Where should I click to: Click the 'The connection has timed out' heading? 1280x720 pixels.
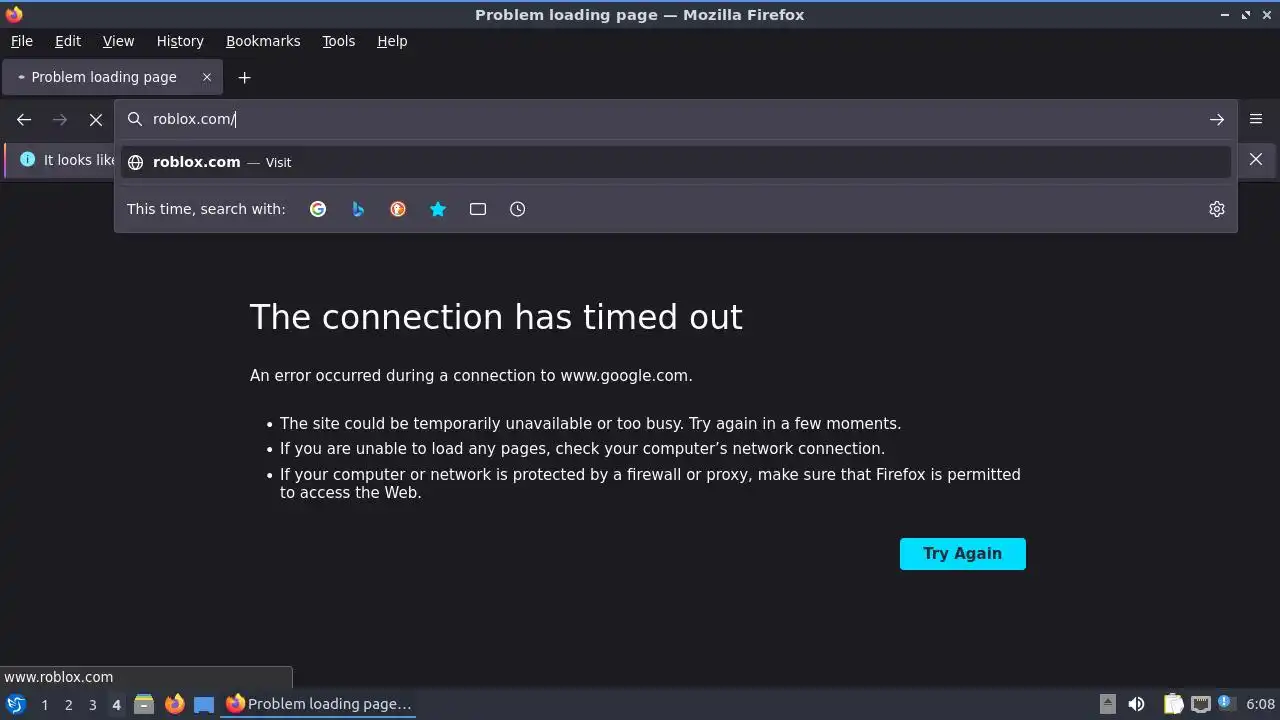click(496, 317)
